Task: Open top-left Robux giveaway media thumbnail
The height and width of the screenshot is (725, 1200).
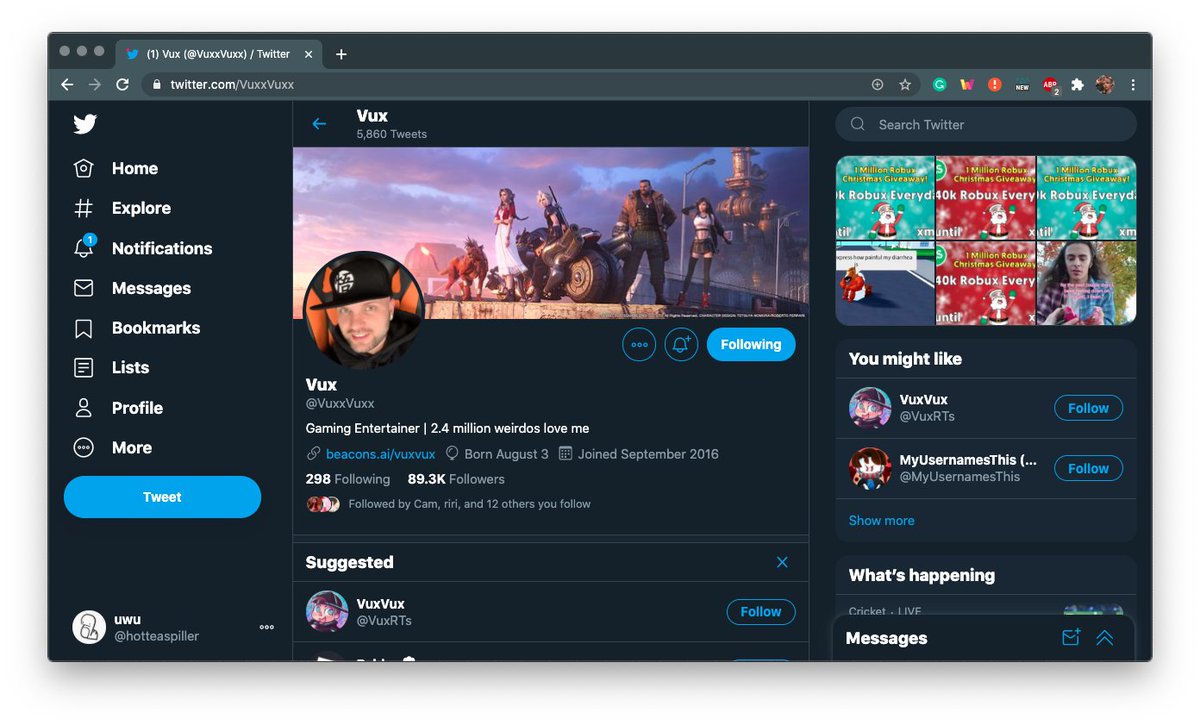Action: click(885, 197)
